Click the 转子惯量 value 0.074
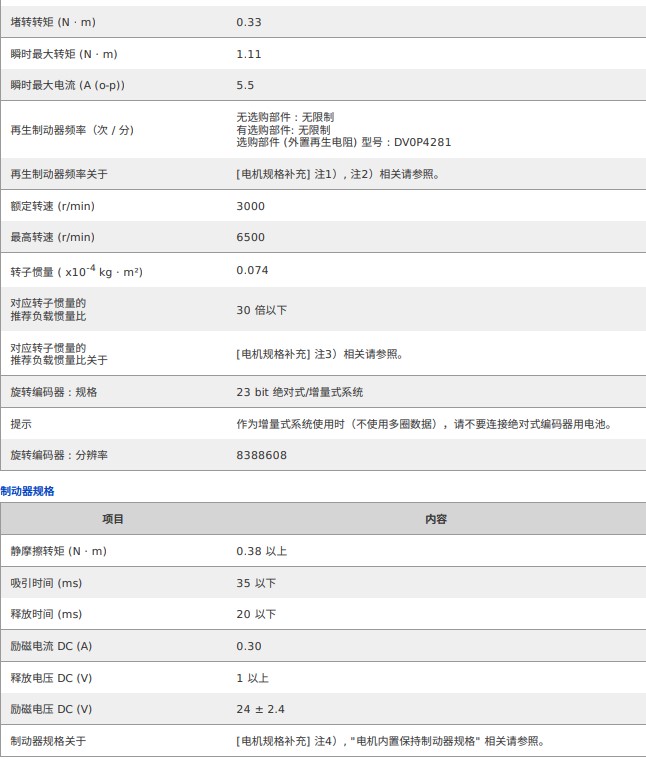 (252, 270)
